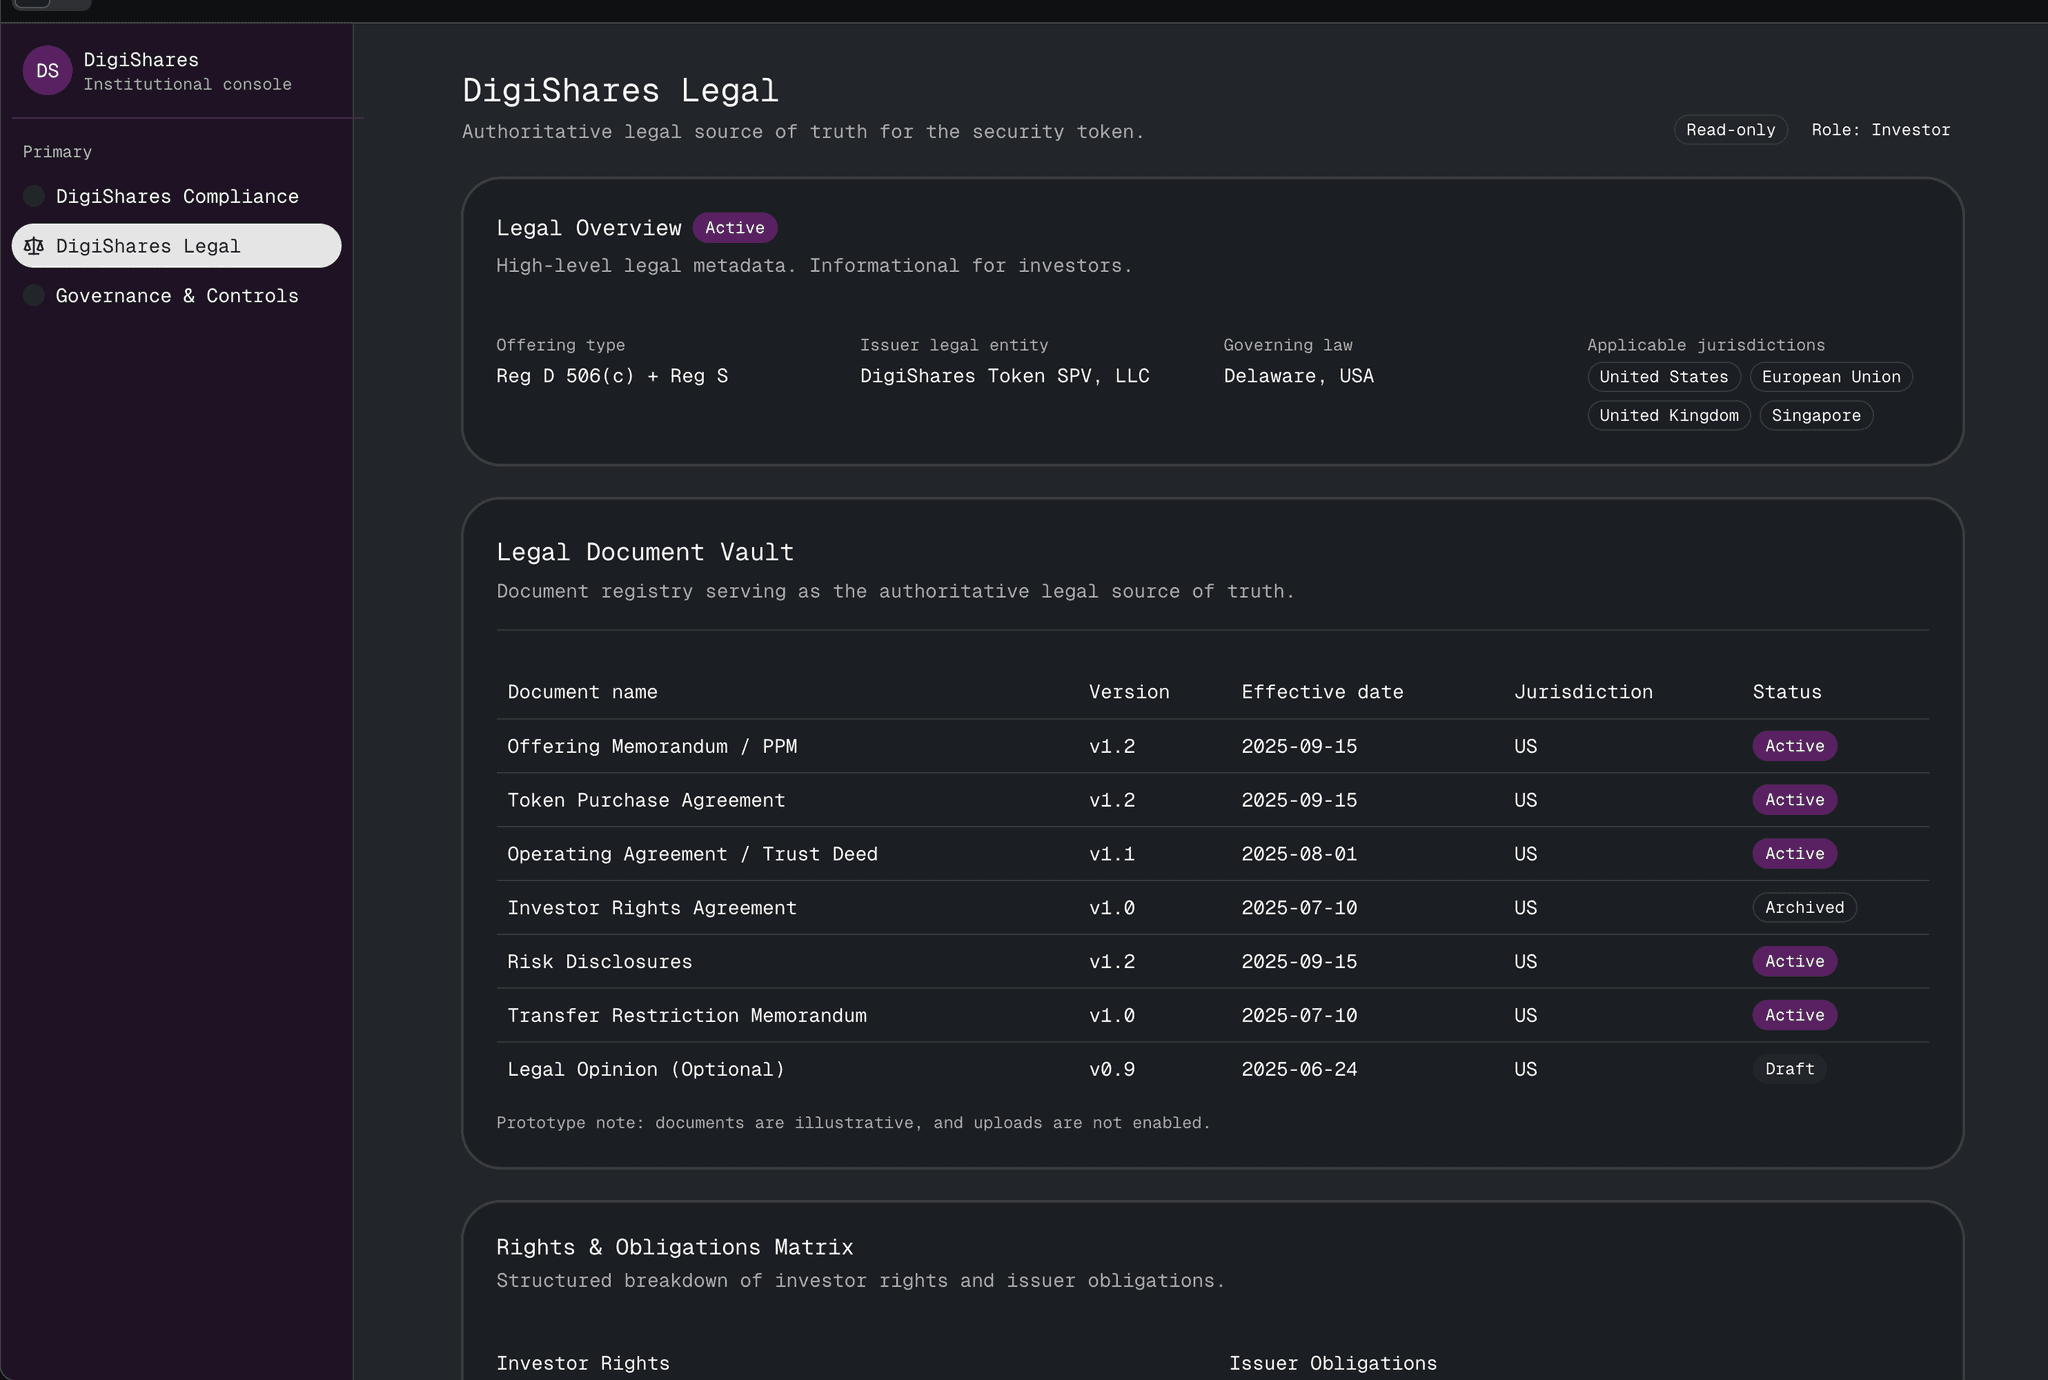Select the United Kingdom jurisdiction chip
2048x1380 pixels.
click(x=1668, y=415)
